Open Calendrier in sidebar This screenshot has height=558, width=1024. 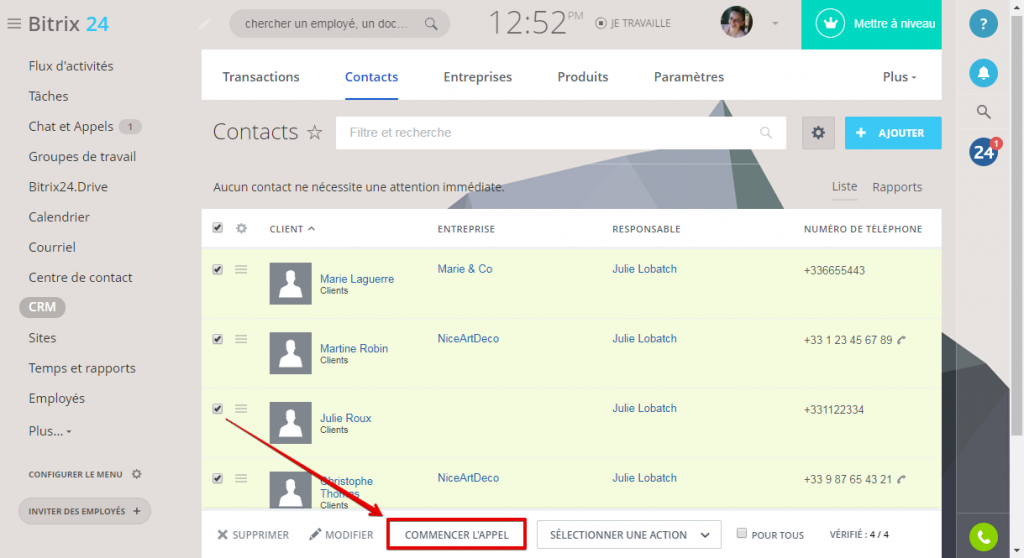pos(59,217)
